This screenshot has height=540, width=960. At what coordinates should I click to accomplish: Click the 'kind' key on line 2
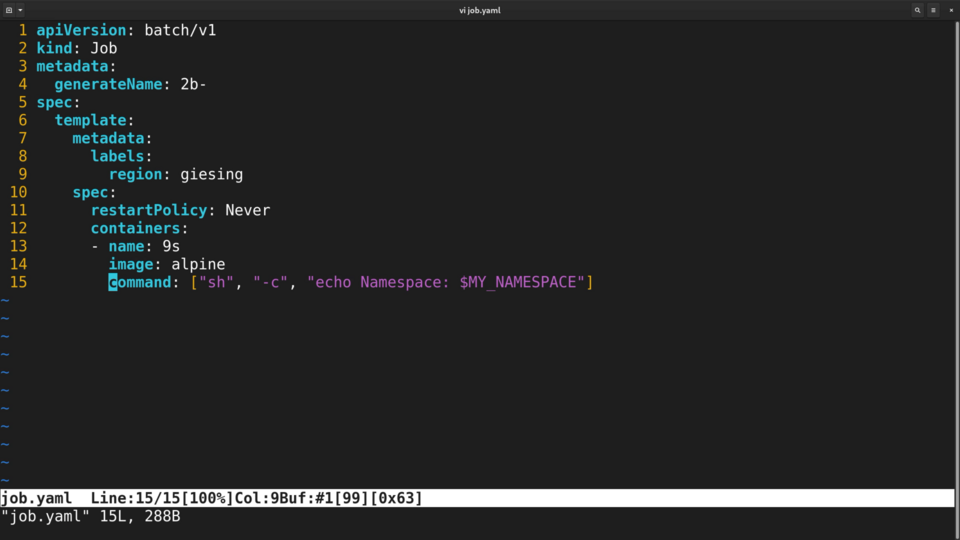[54, 48]
